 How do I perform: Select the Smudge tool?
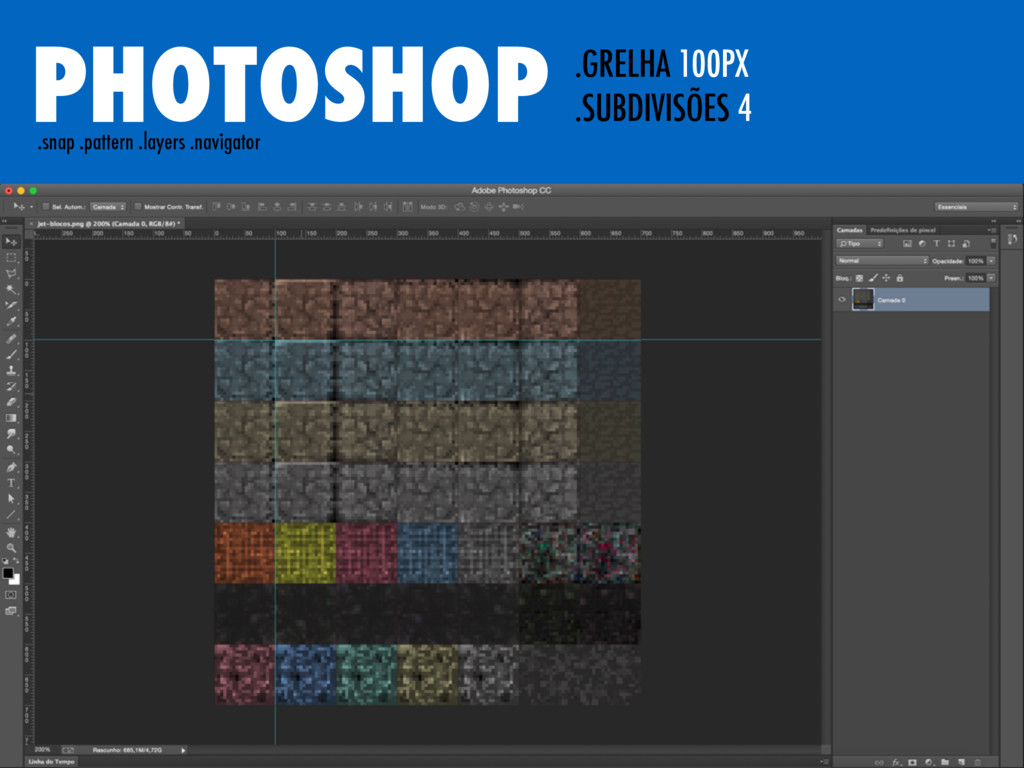click(11, 434)
